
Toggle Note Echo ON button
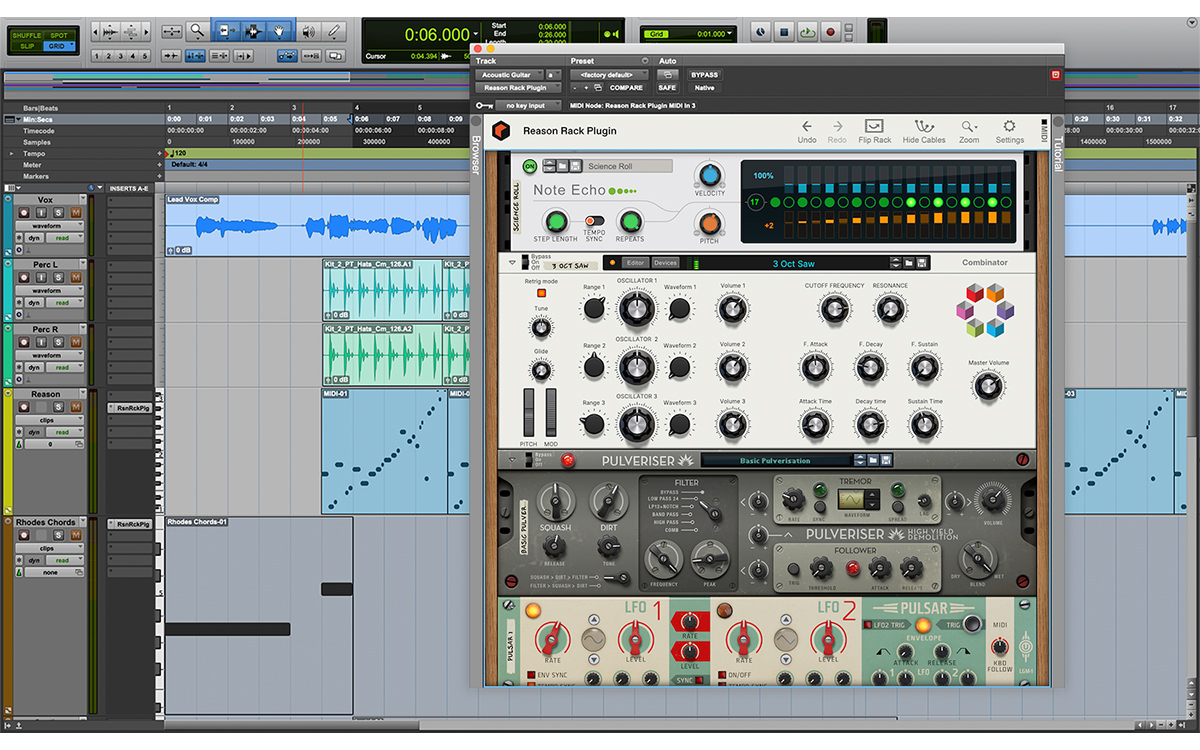click(x=530, y=166)
